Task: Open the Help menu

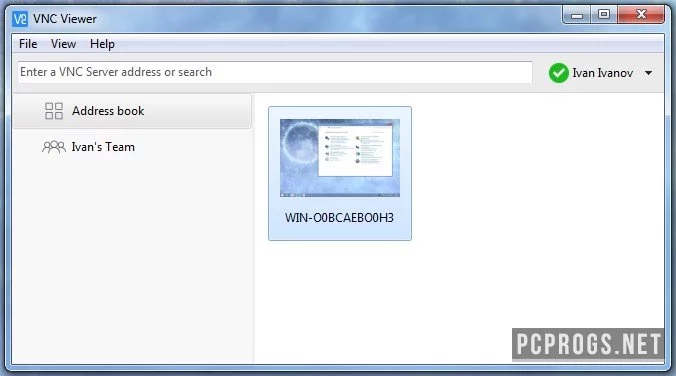Action: 102,44
